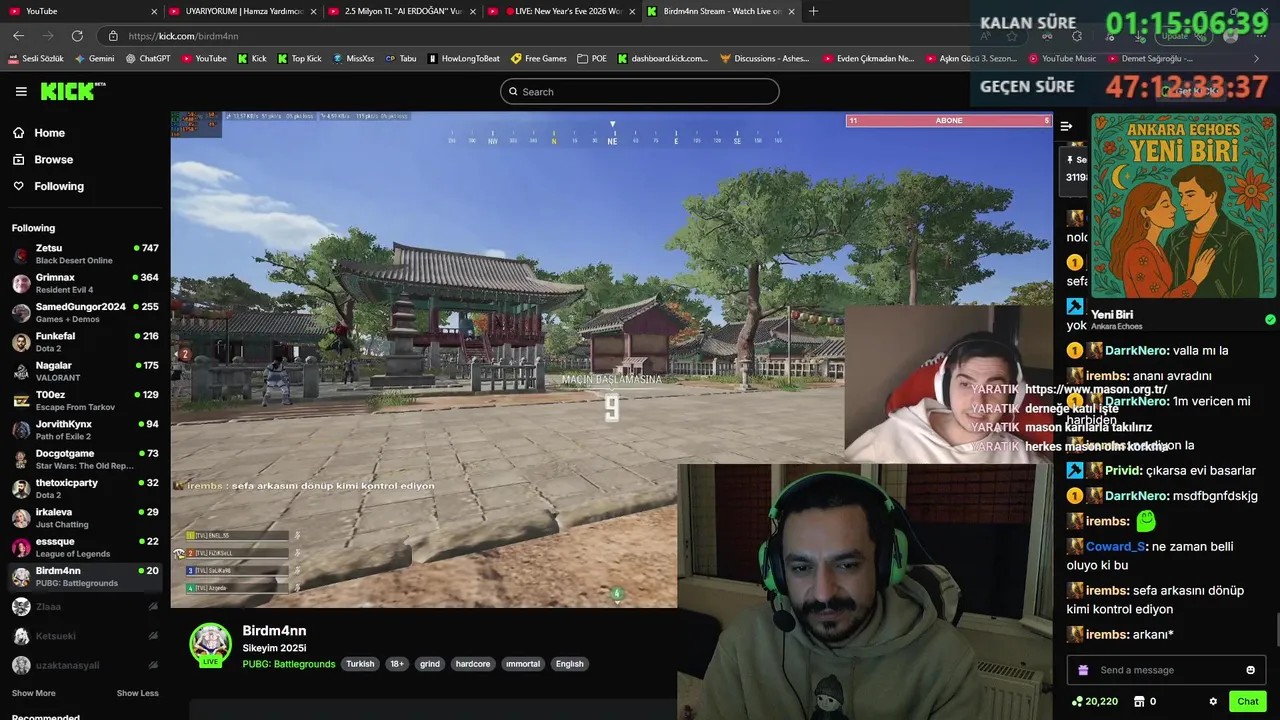Open the Gemini bookmark

(x=95, y=59)
